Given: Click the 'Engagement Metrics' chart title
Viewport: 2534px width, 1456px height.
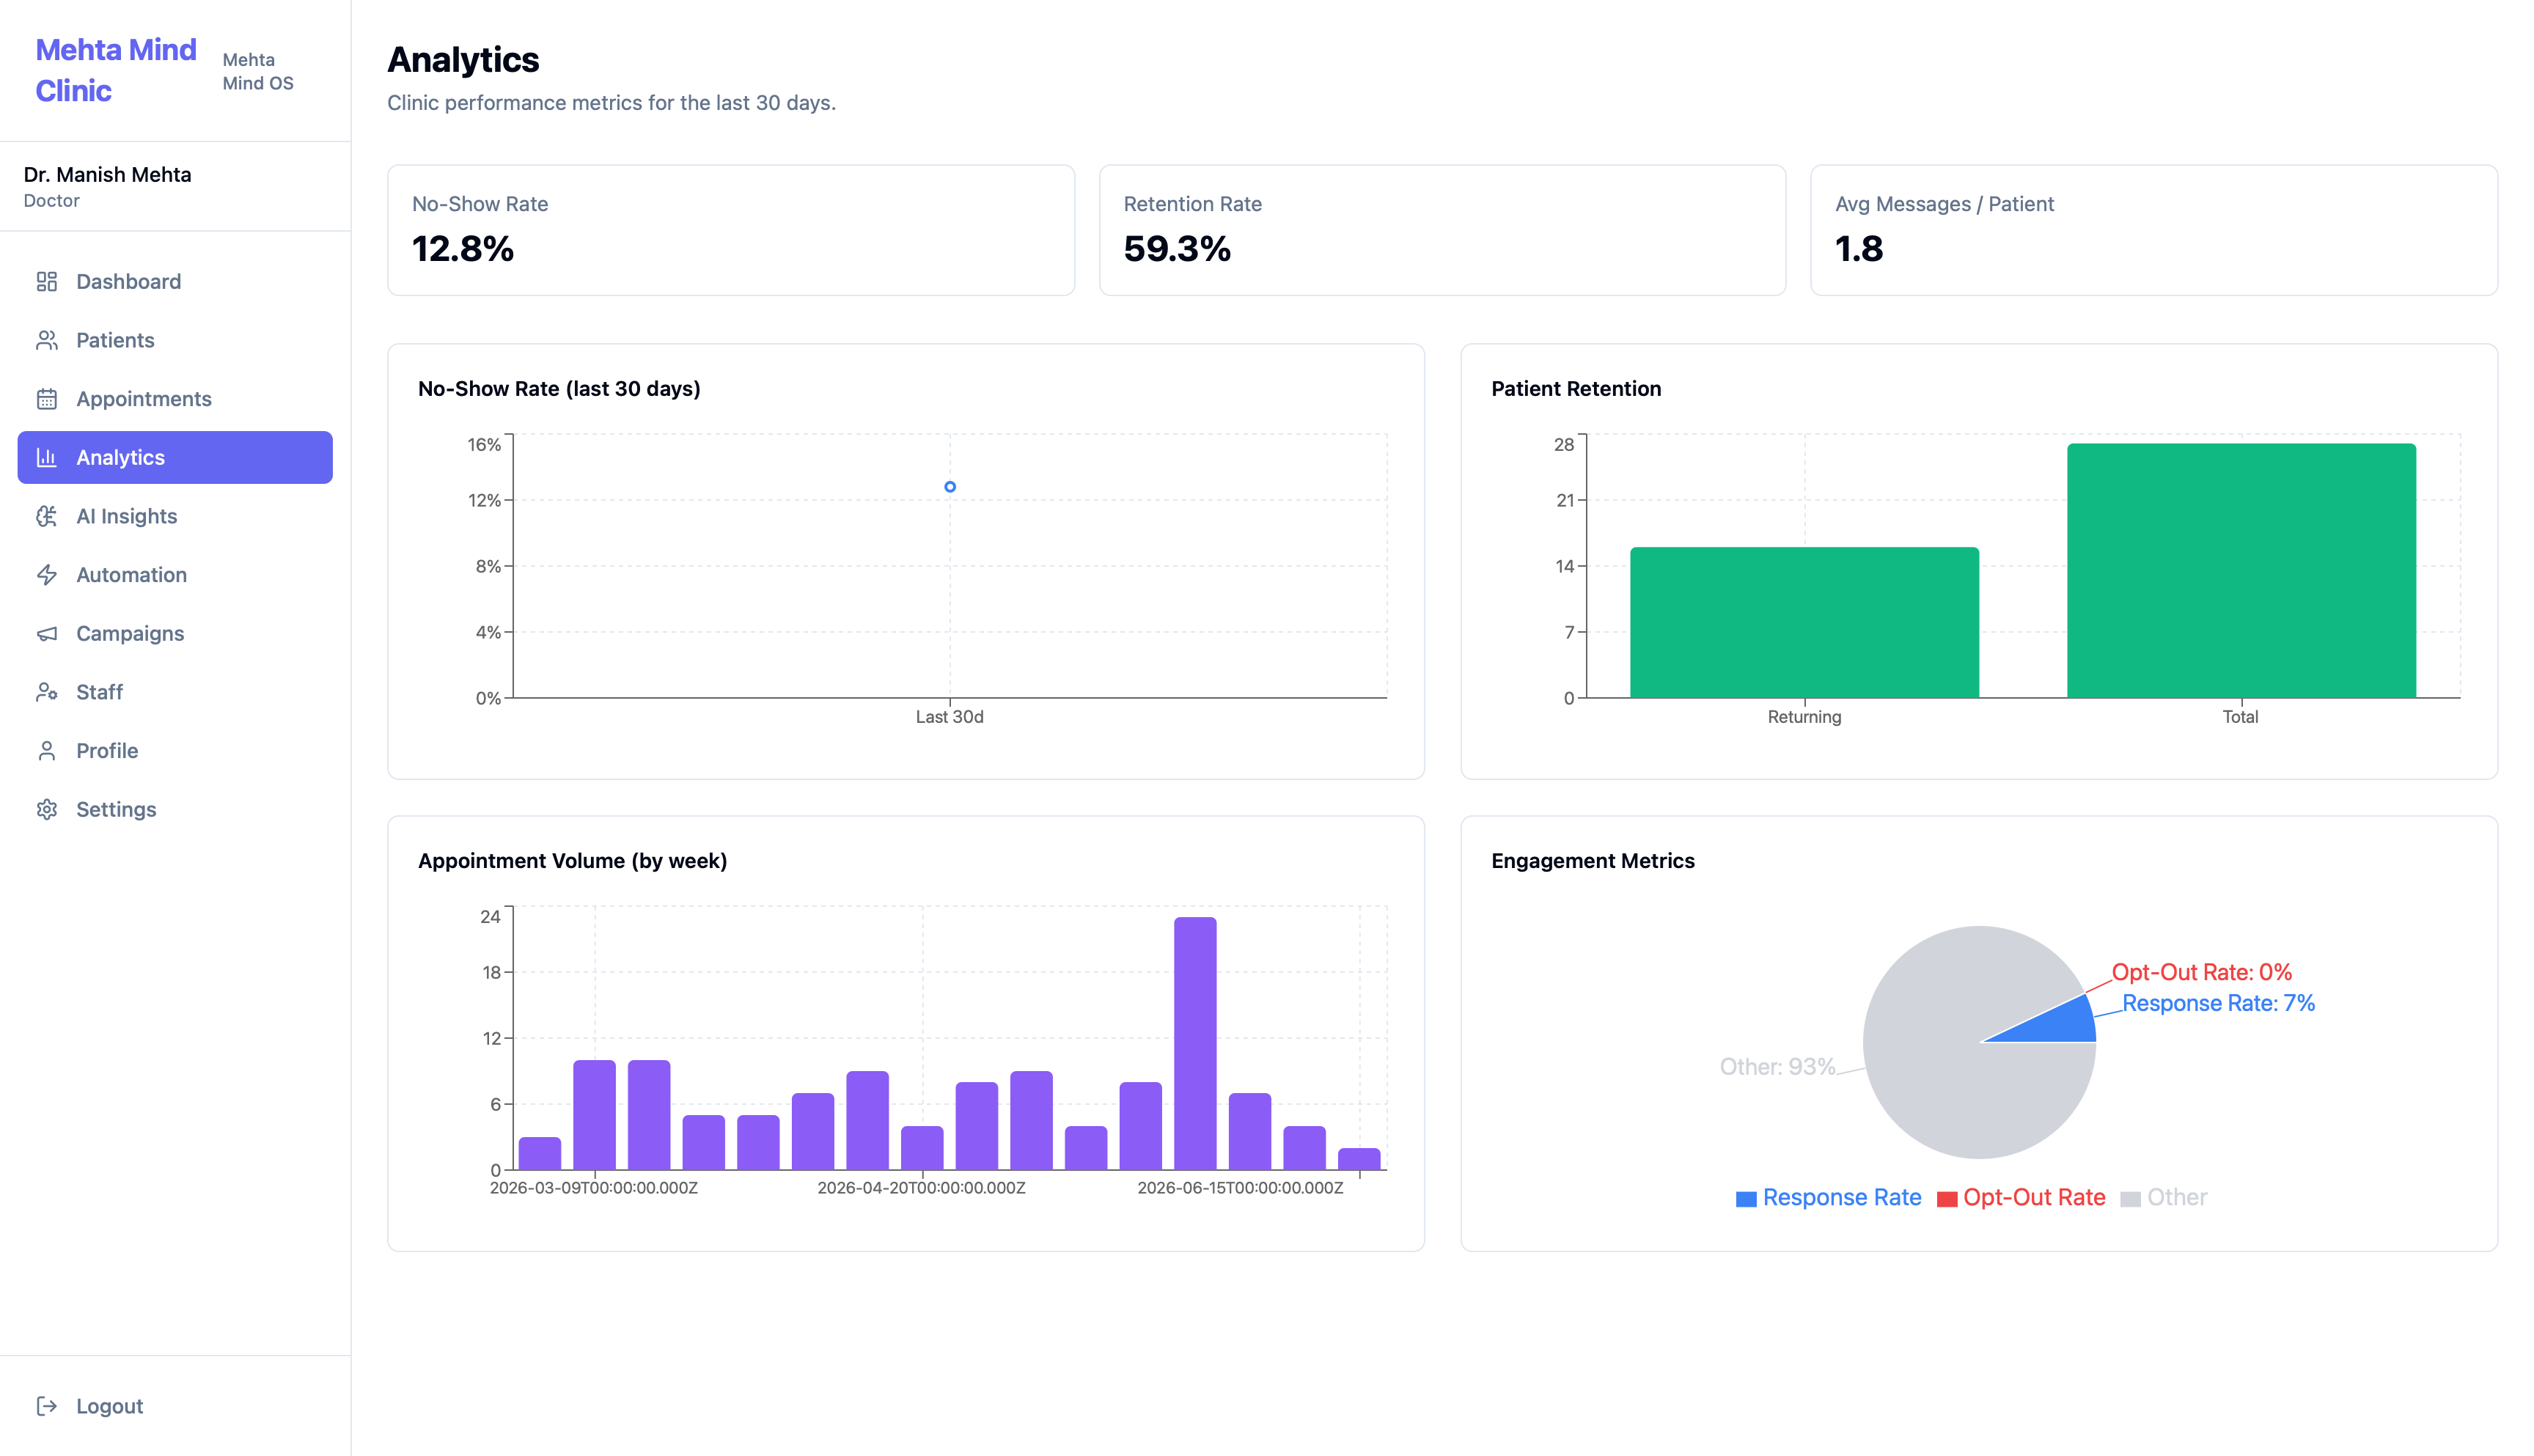Looking at the screenshot, I should coord(1592,861).
